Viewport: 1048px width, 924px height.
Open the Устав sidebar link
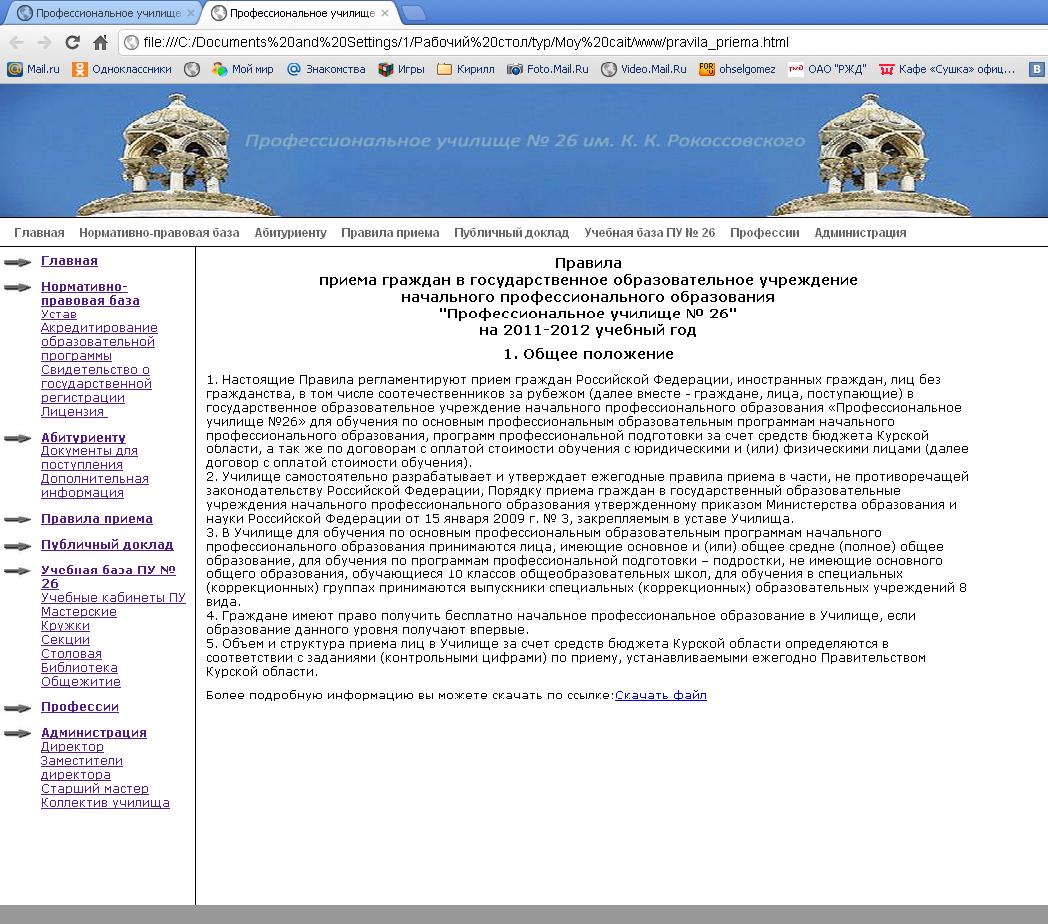pos(59,314)
